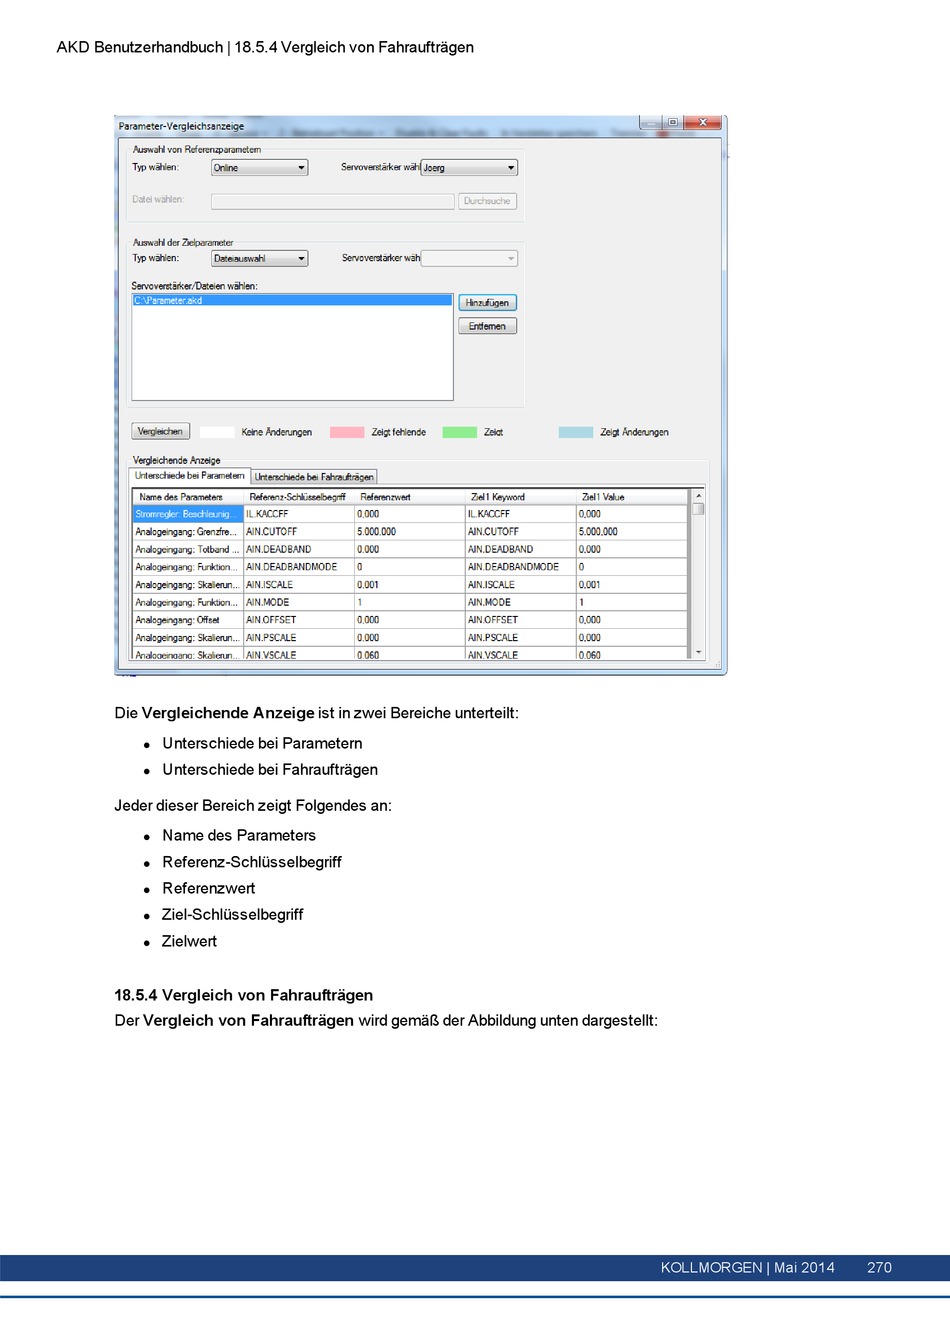Open the Servoverstärker dropdown showing Joerg
The height and width of the screenshot is (1344, 950).
[469, 168]
